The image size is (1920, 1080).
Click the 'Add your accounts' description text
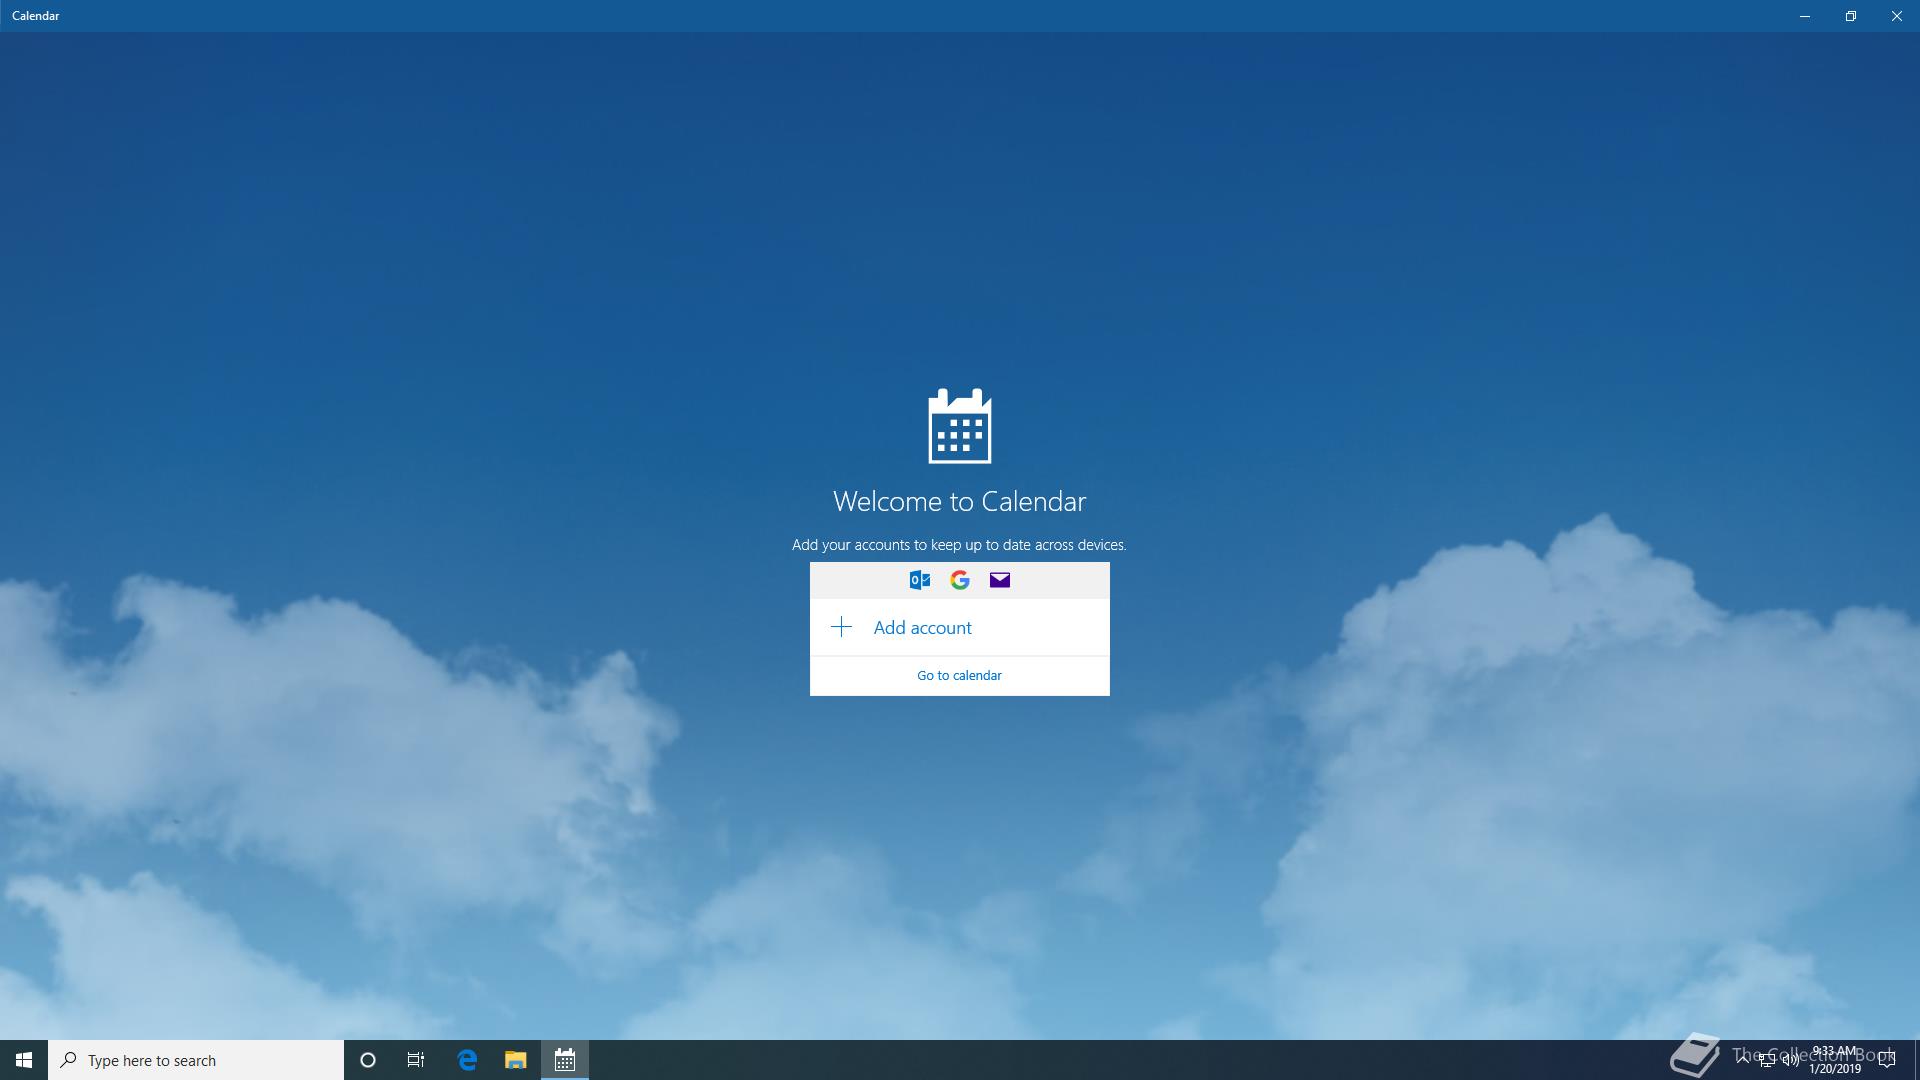[x=959, y=545]
